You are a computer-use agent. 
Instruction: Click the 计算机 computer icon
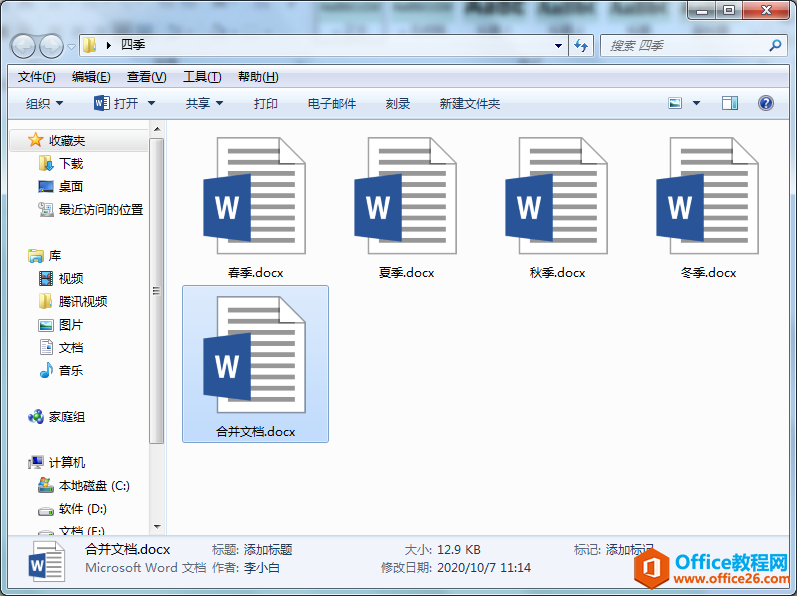tap(36, 462)
